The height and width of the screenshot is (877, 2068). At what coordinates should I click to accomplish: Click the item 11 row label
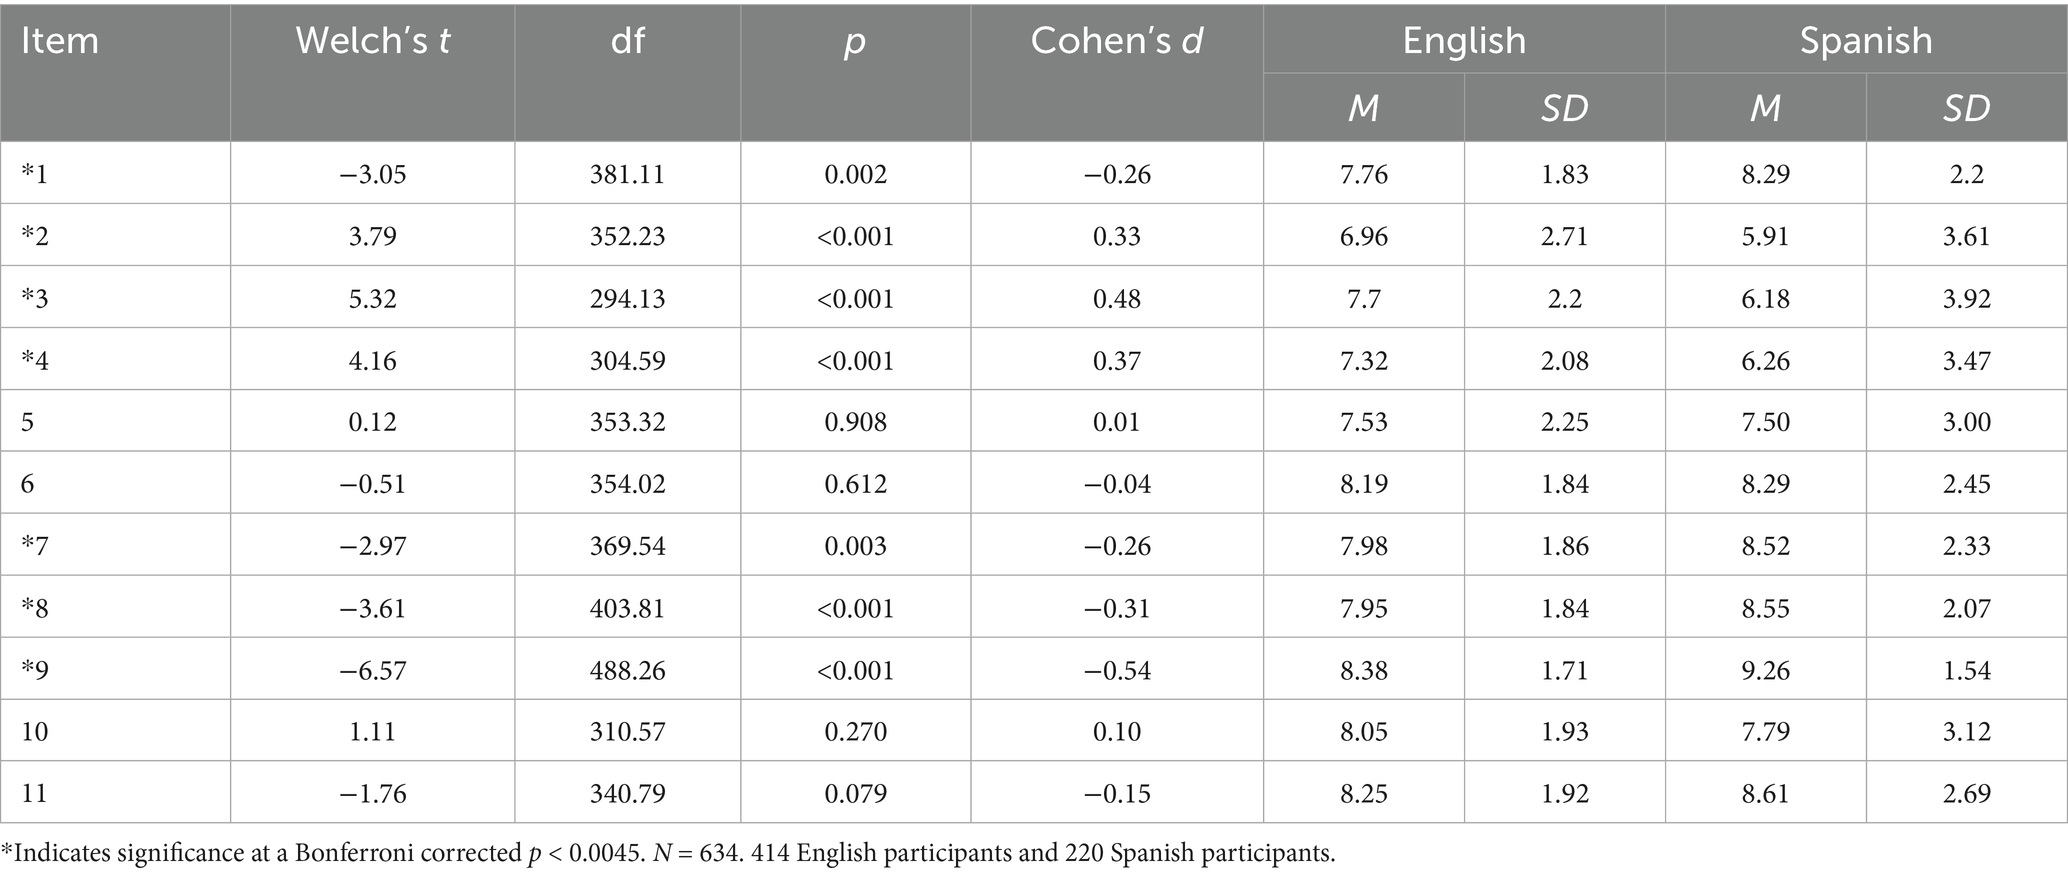pyautogui.click(x=34, y=794)
